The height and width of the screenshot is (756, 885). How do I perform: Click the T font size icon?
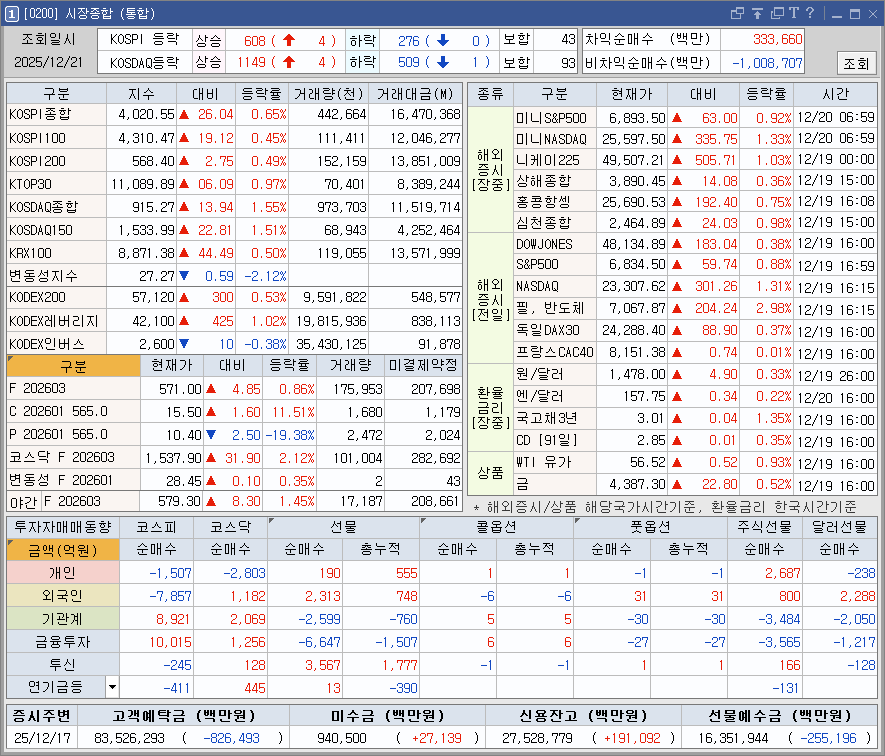click(794, 14)
